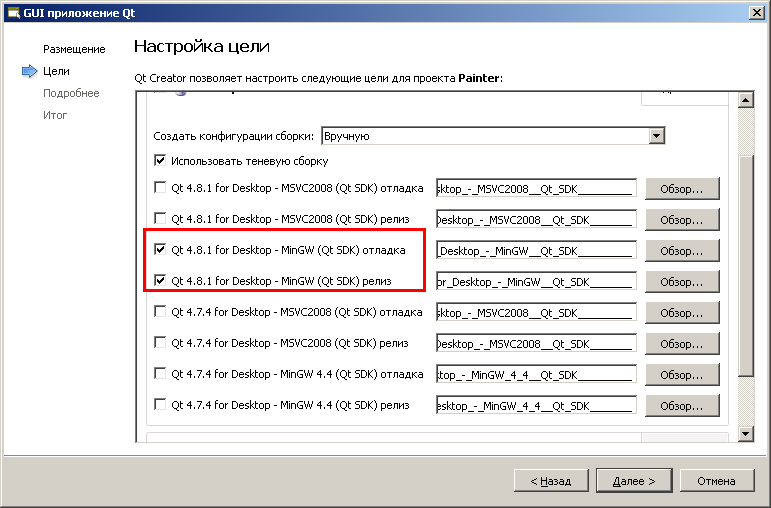The width and height of the screenshot is (771, 508).
Task: Browse path for Qt 4.8.1 MSVC2008 отладка
Action: point(682,189)
